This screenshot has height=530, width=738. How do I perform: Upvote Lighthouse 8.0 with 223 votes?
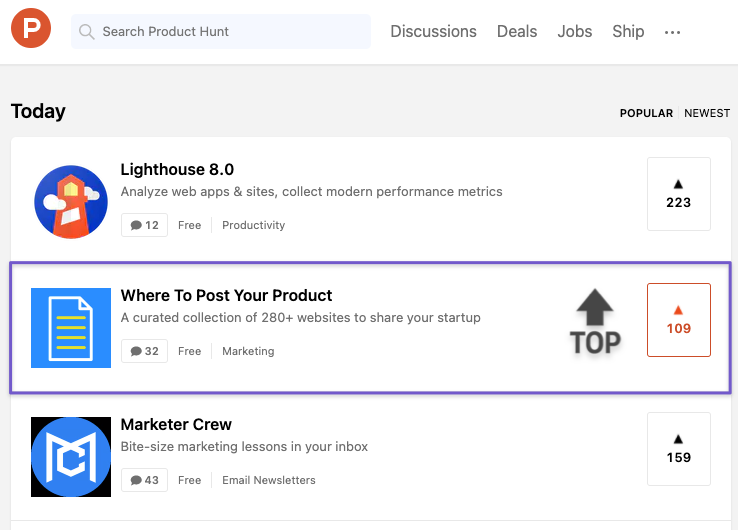[679, 194]
